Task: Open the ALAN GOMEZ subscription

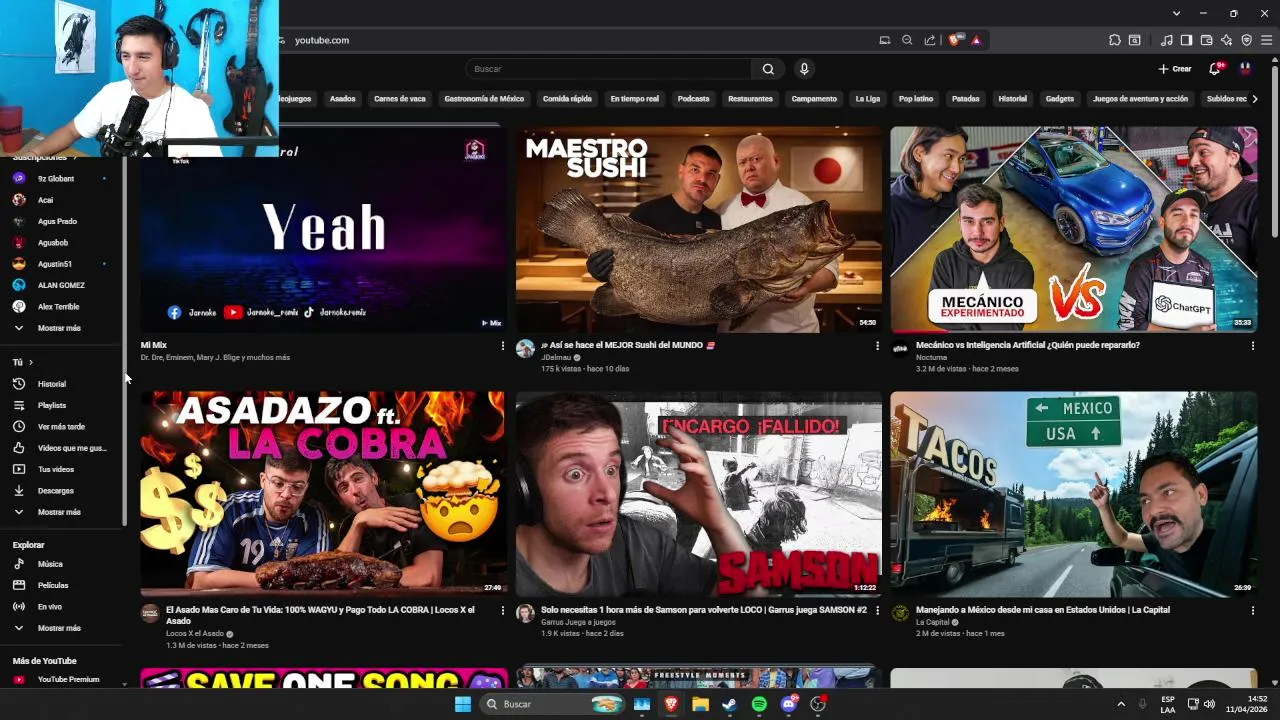Action: (60, 285)
